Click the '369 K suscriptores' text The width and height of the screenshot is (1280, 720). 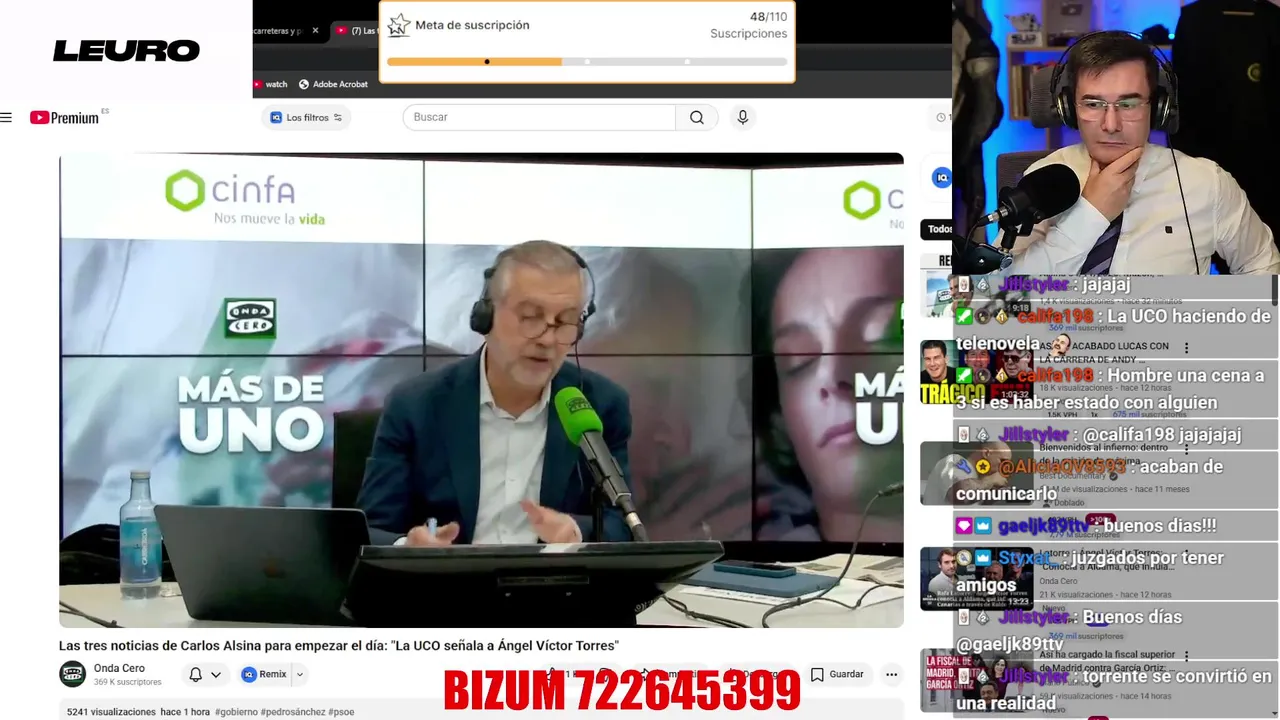tap(127, 682)
